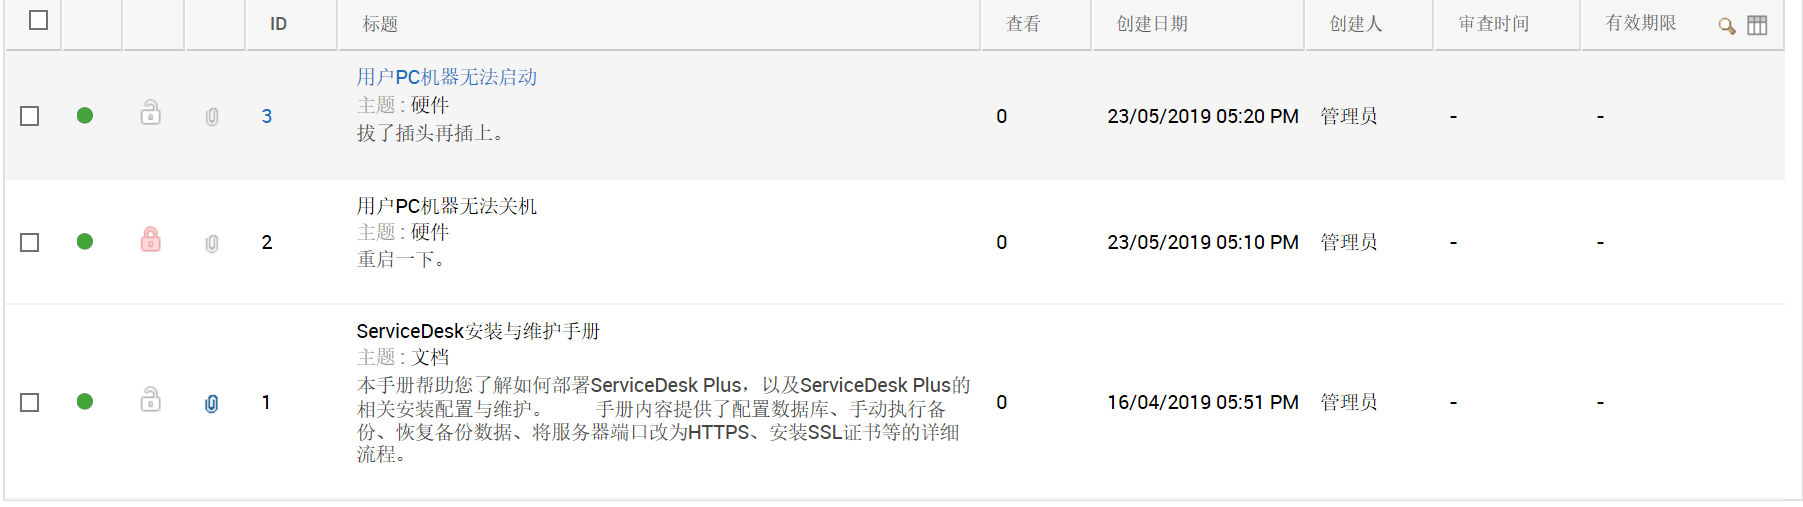This screenshot has width=1803, height=507.
Task: Click the grey unlocked padlock for solution 3
Action: pos(151,112)
